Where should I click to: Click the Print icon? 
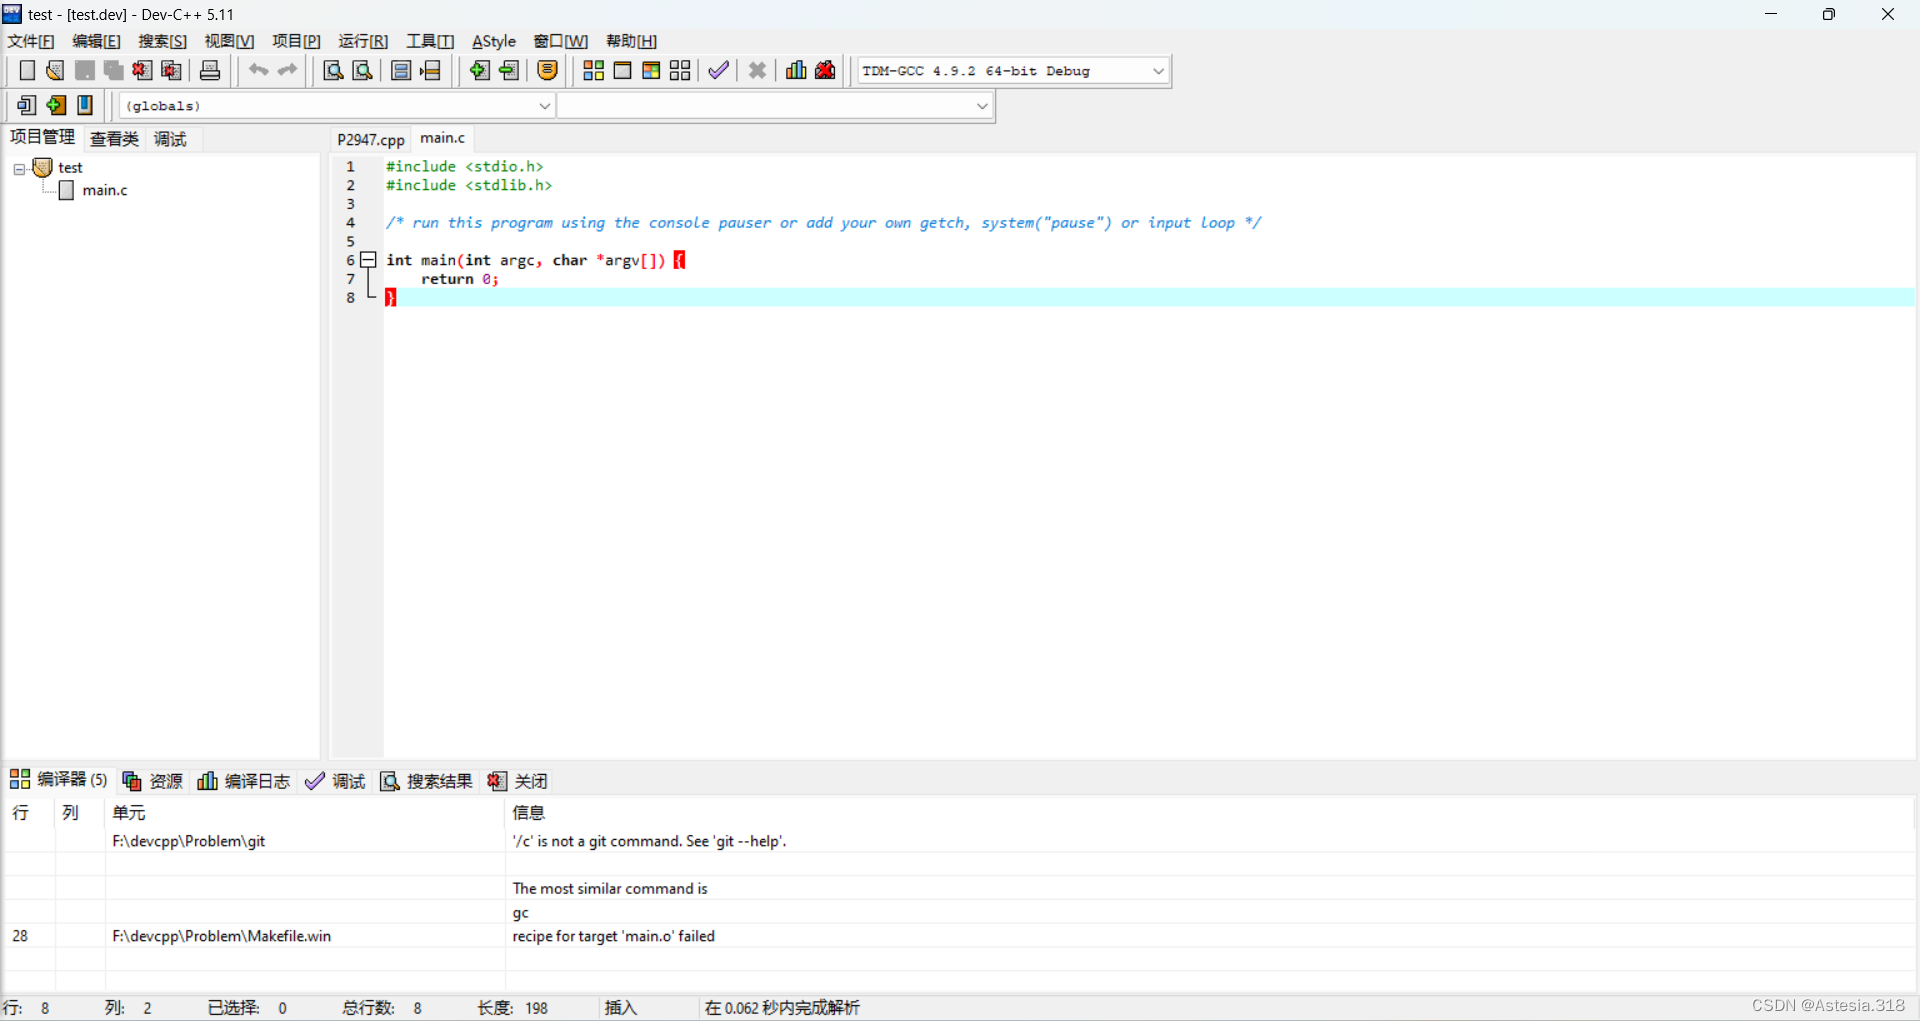209,70
